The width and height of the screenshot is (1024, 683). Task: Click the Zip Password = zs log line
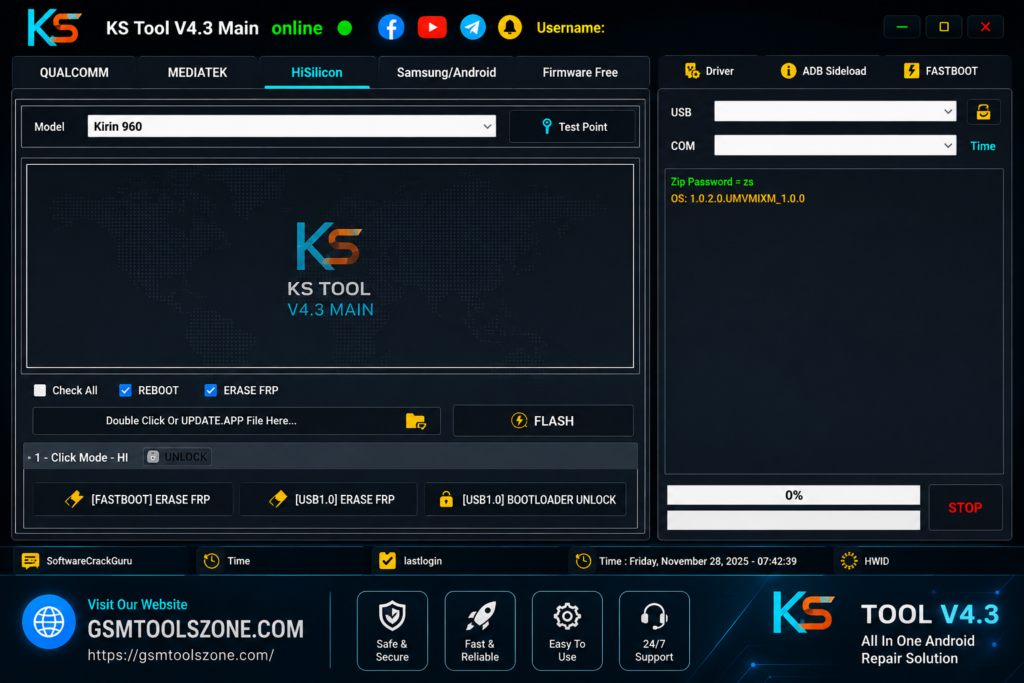click(x=712, y=182)
